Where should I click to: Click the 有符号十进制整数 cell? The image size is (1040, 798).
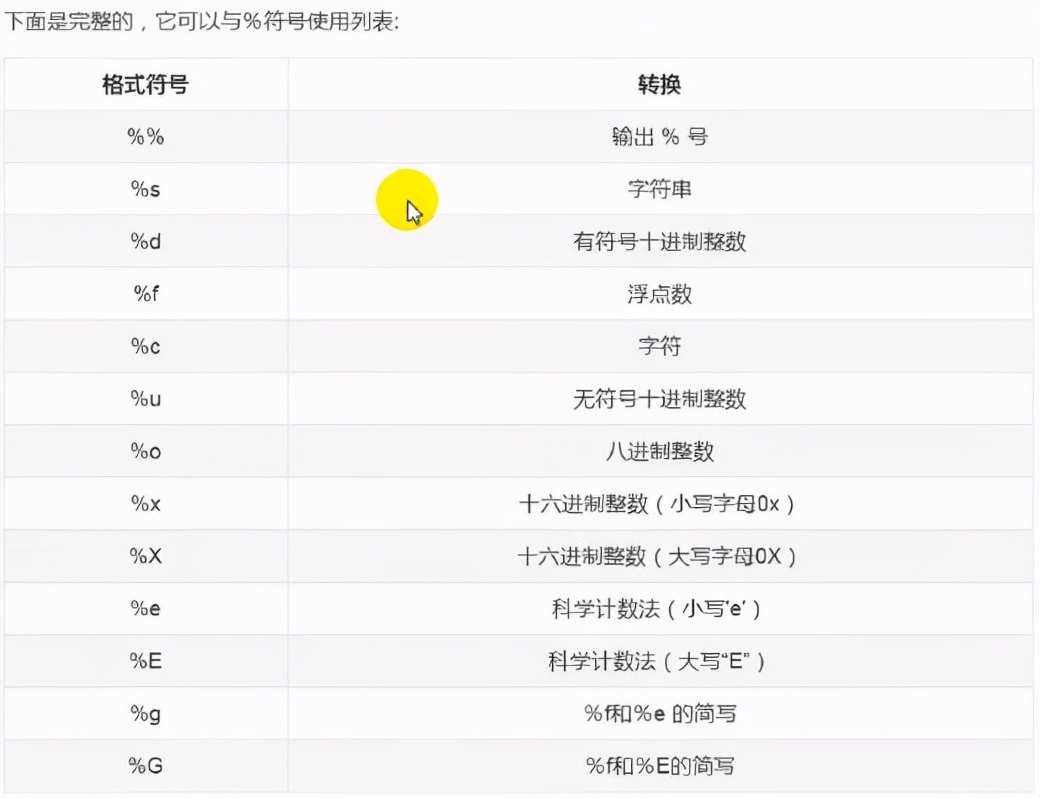coord(659,242)
